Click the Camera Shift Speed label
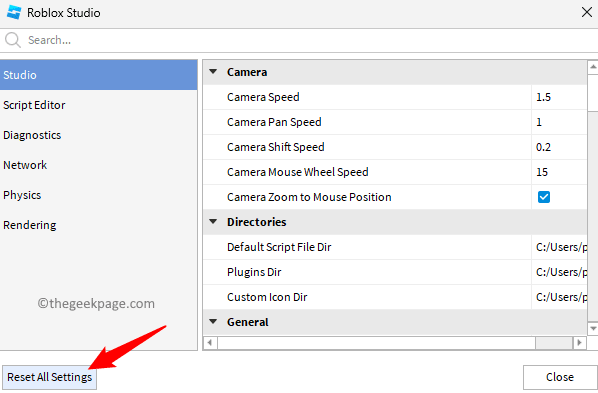This screenshot has height=393, width=598. (x=276, y=147)
